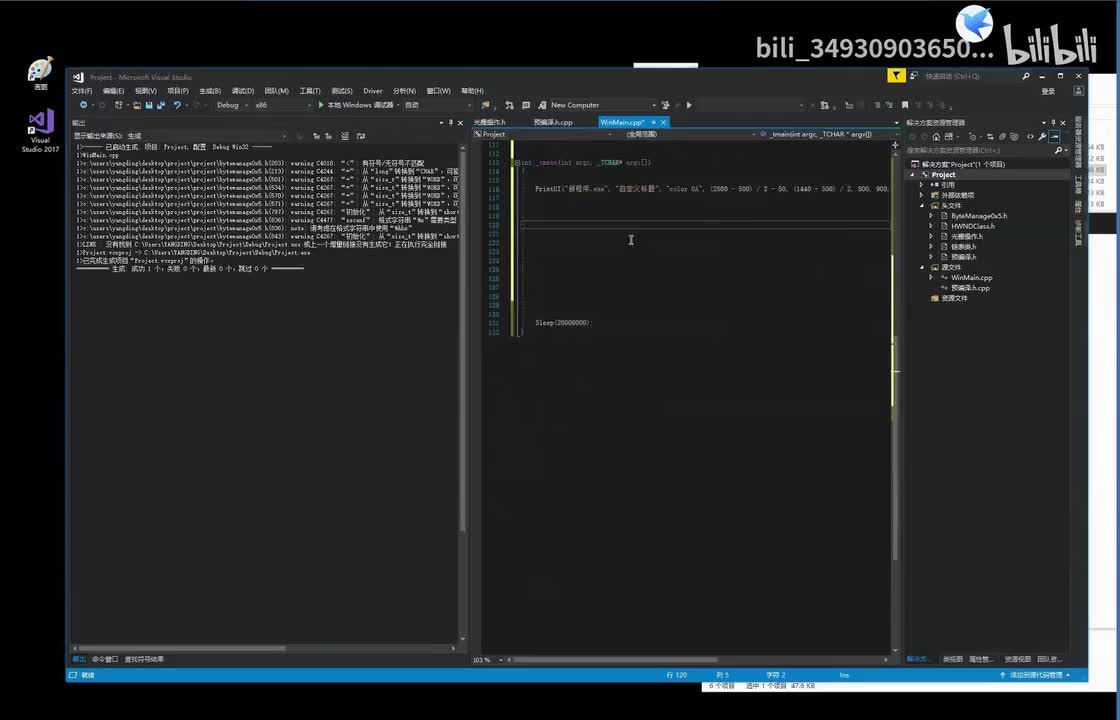Open the Driver menu
This screenshot has width=1120, height=720.
(373, 91)
